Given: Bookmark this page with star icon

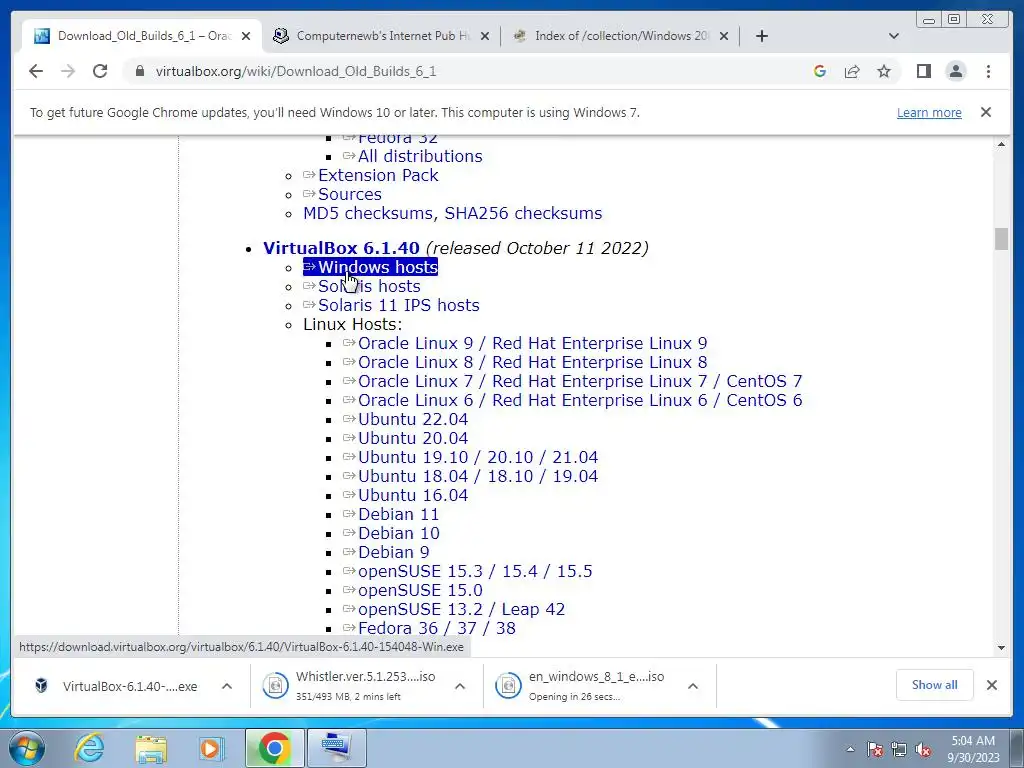Looking at the screenshot, I should point(884,71).
